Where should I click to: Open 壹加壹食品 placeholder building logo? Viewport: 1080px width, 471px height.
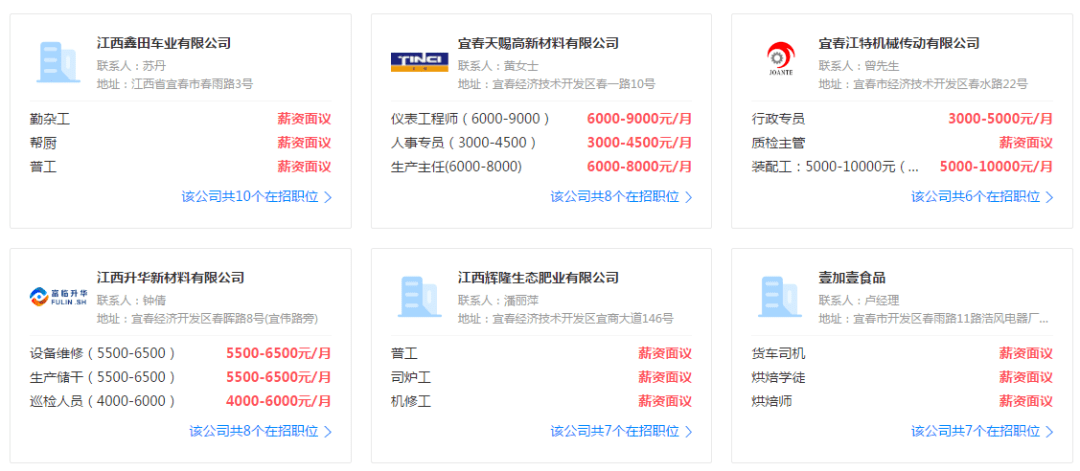pos(779,297)
